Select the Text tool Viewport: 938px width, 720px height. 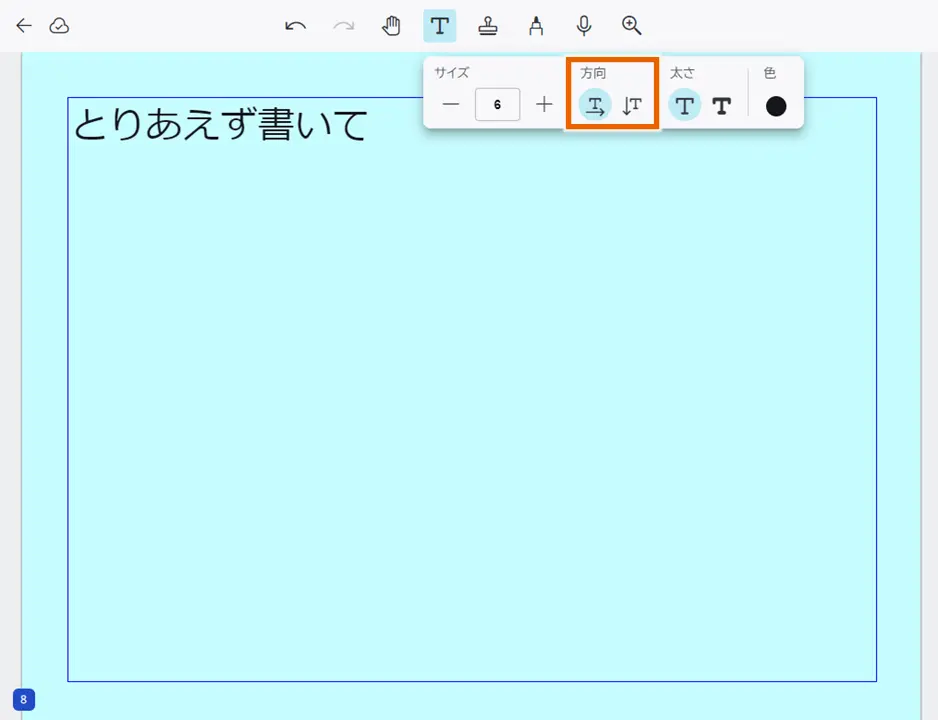click(440, 26)
